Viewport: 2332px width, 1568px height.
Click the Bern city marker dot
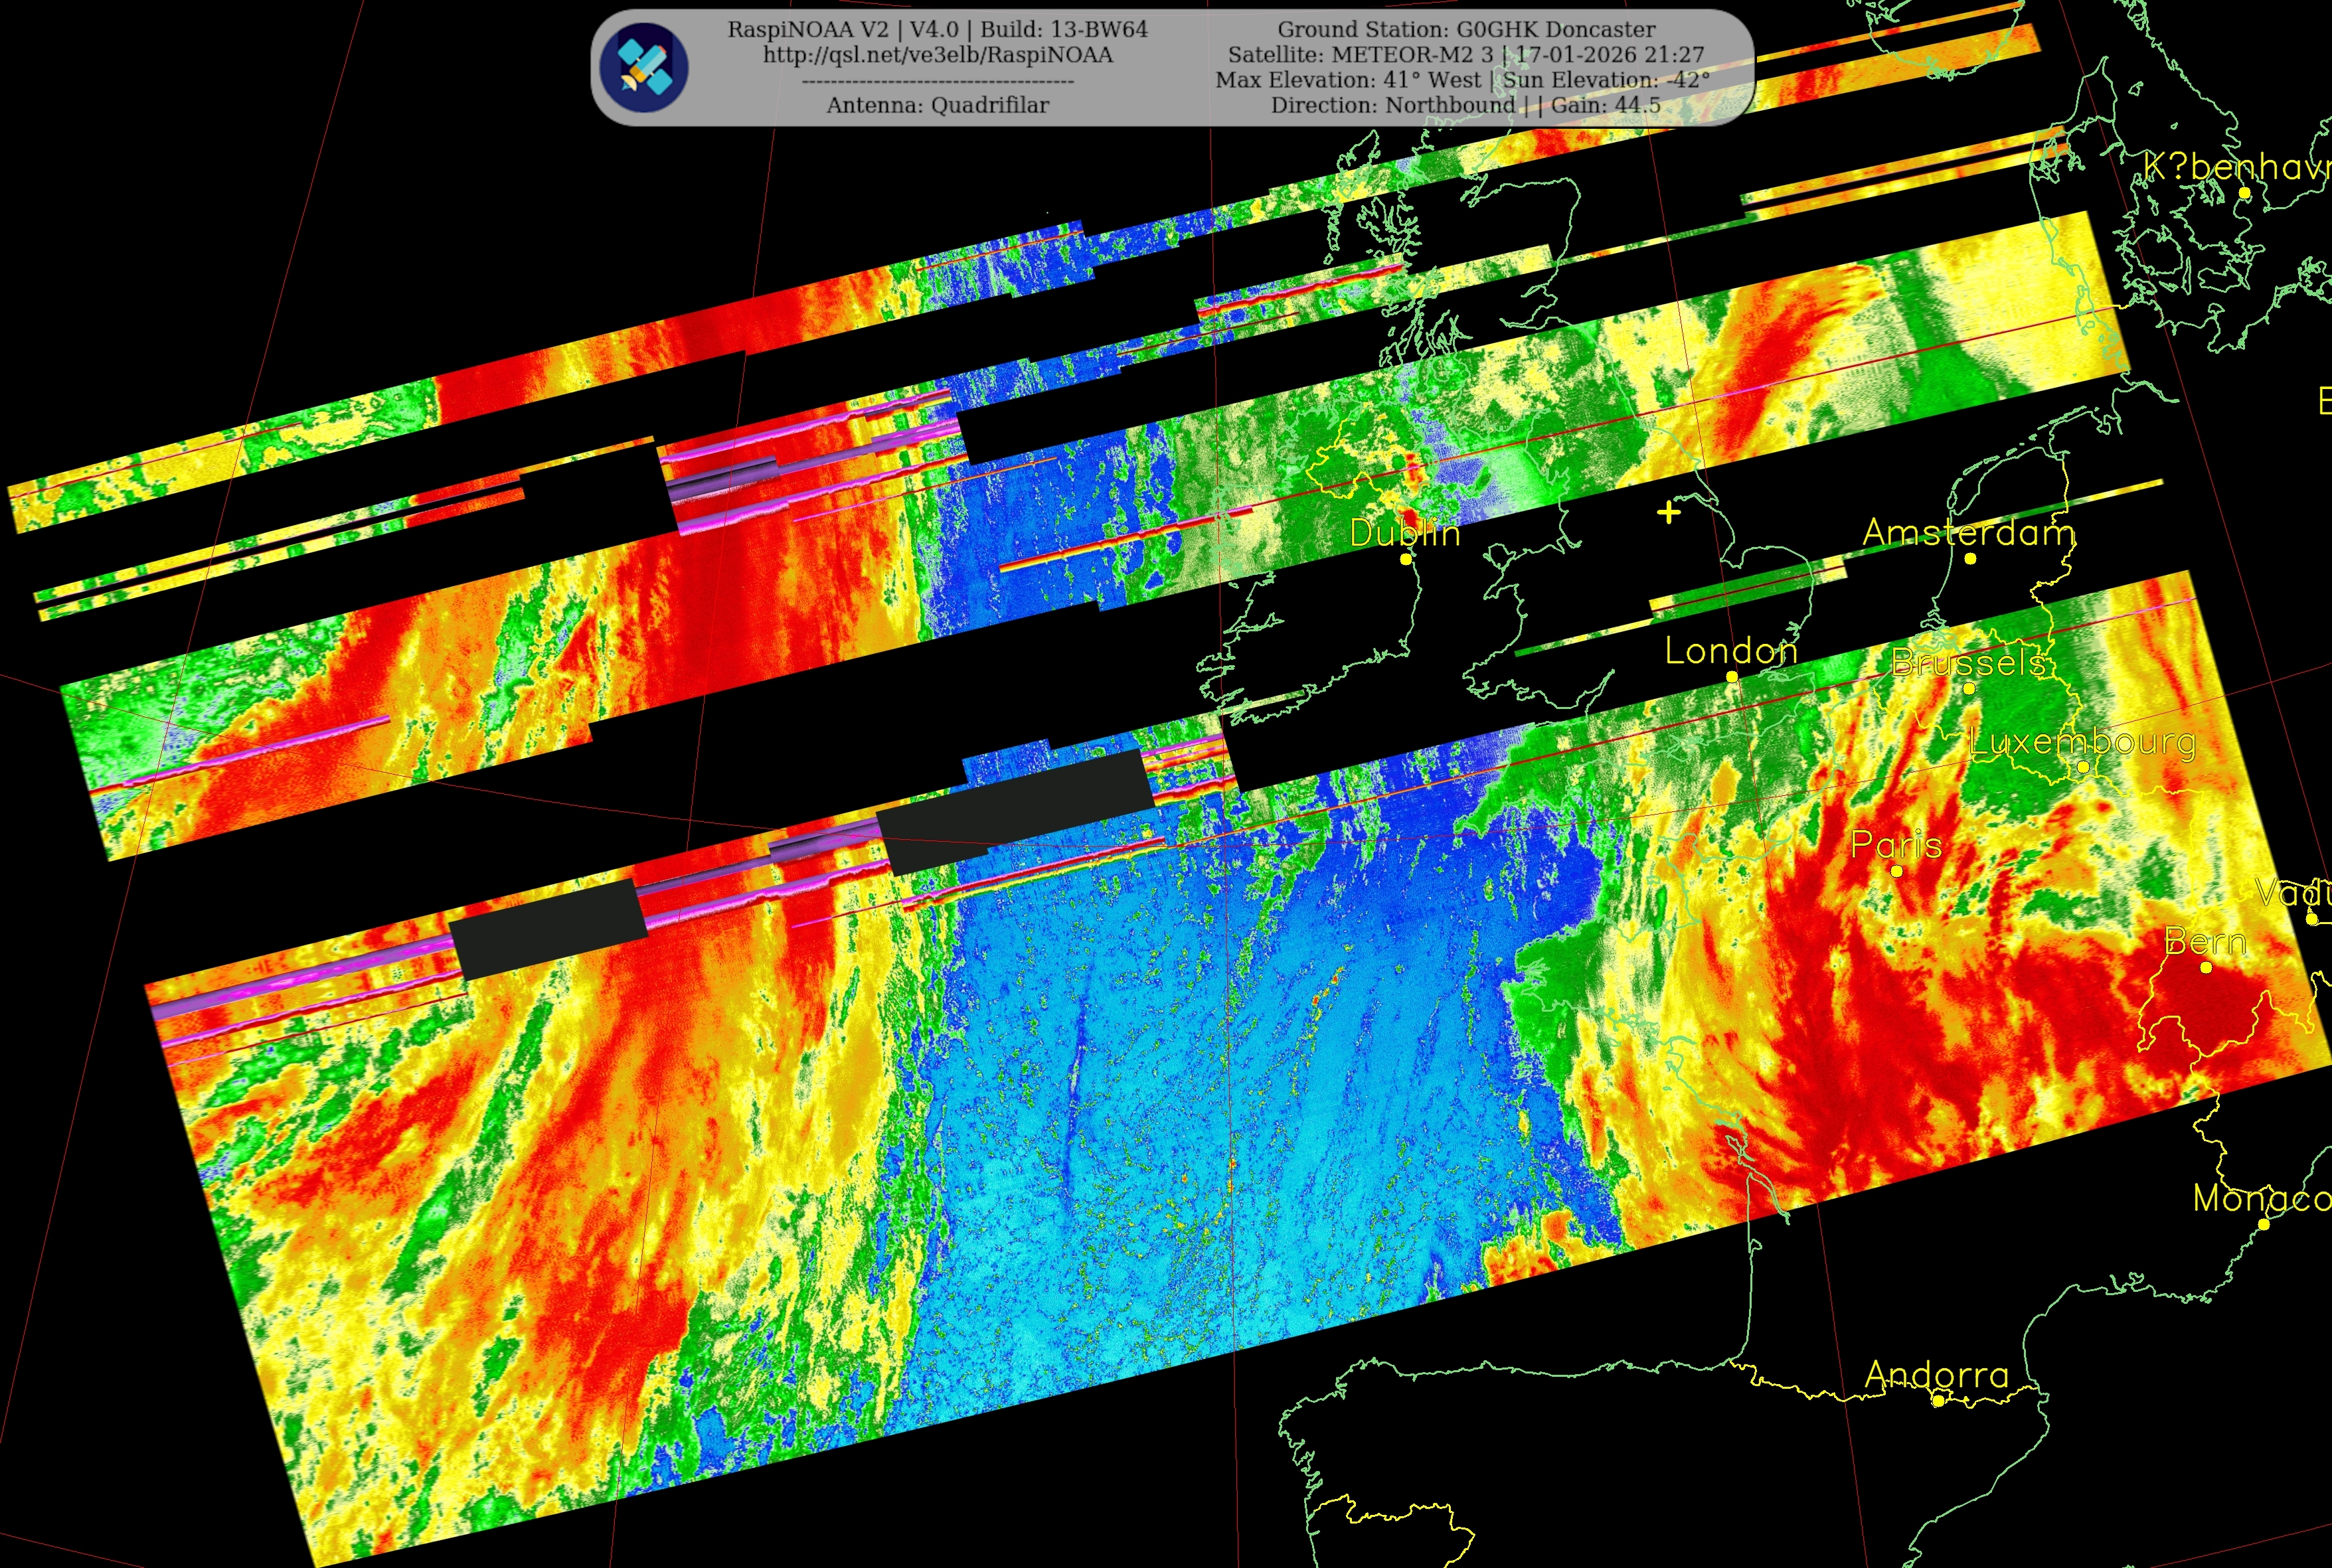click(x=2206, y=967)
